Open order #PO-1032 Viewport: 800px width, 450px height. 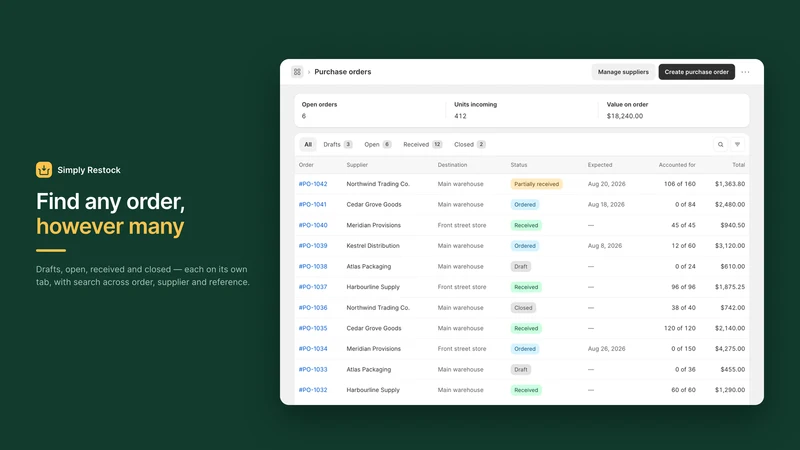pyautogui.click(x=313, y=390)
